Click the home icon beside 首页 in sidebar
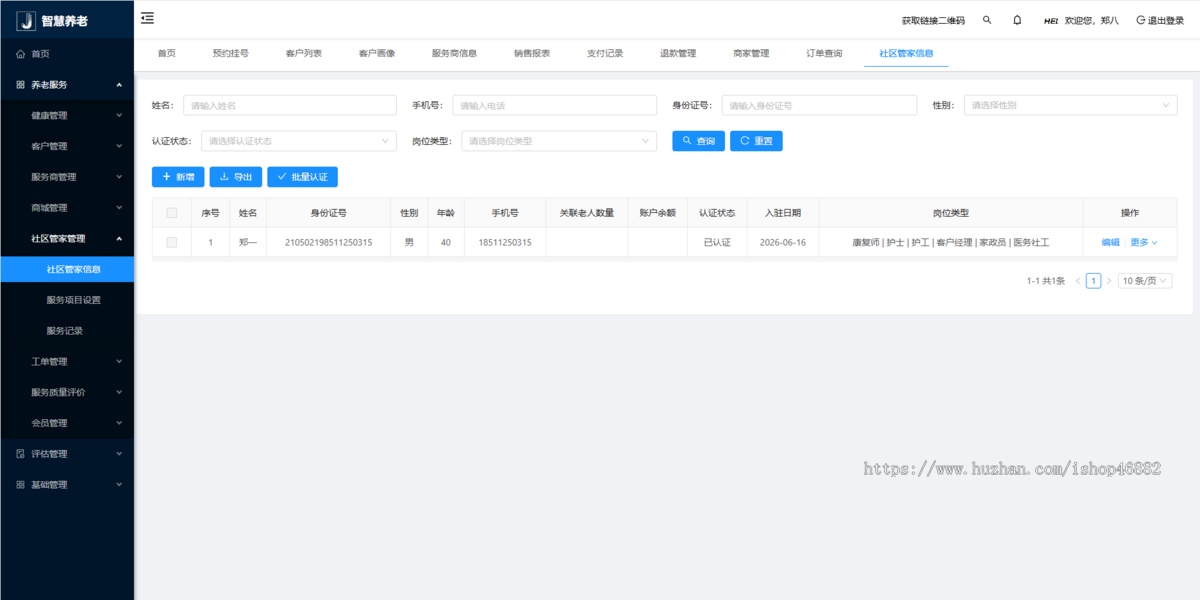This screenshot has width=1200, height=600. (x=21, y=54)
